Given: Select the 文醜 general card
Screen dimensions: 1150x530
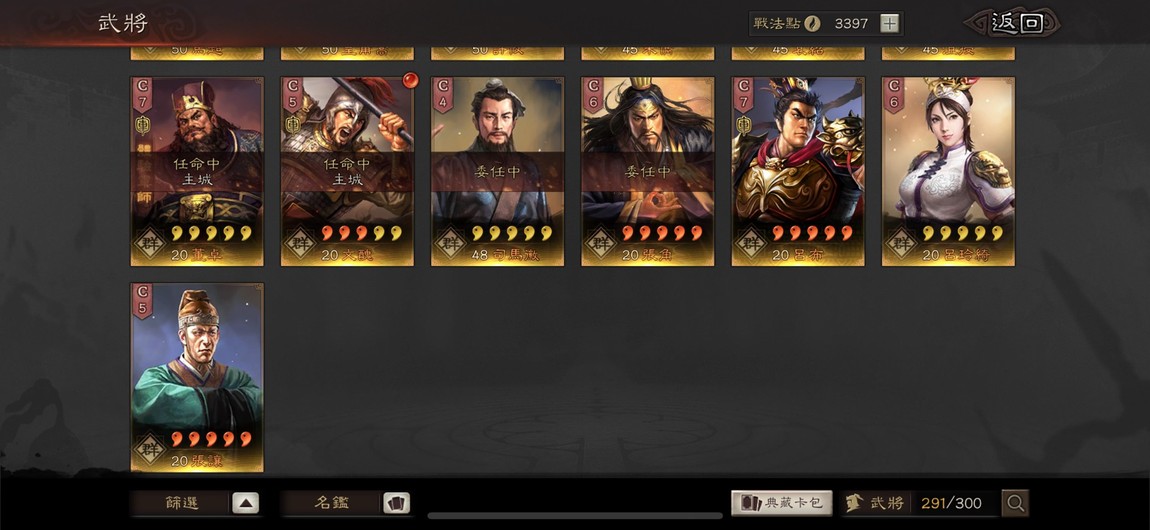Looking at the screenshot, I should point(347,171).
